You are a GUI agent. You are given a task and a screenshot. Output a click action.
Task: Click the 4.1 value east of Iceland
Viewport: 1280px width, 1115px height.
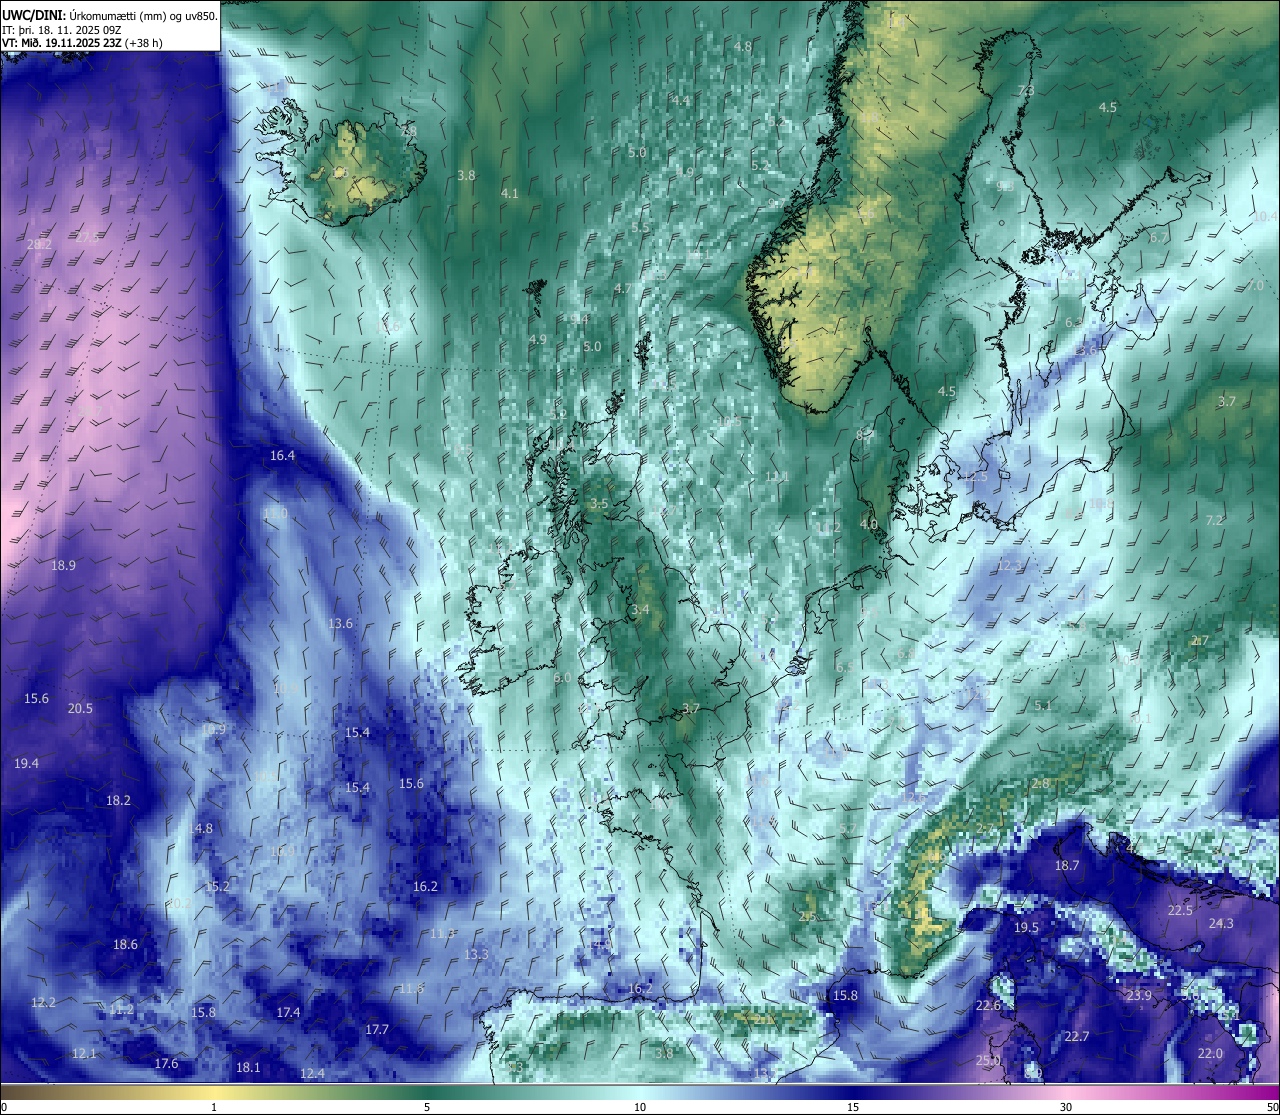click(510, 194)
